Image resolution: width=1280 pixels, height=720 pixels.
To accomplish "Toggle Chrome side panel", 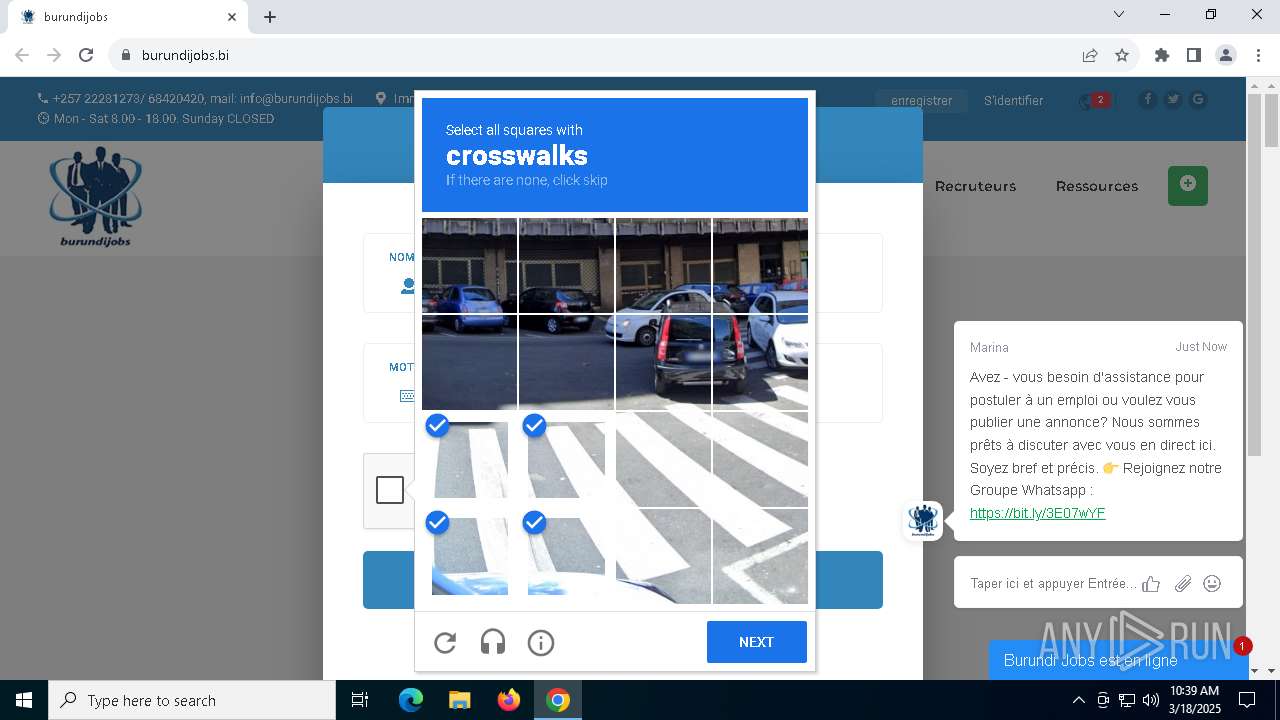I will pyautogui.click(x=1194, y=55).
